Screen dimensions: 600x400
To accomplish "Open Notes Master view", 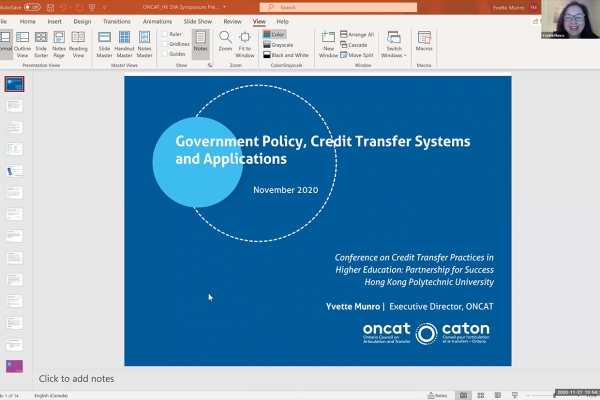I will (x=144, y=44).
